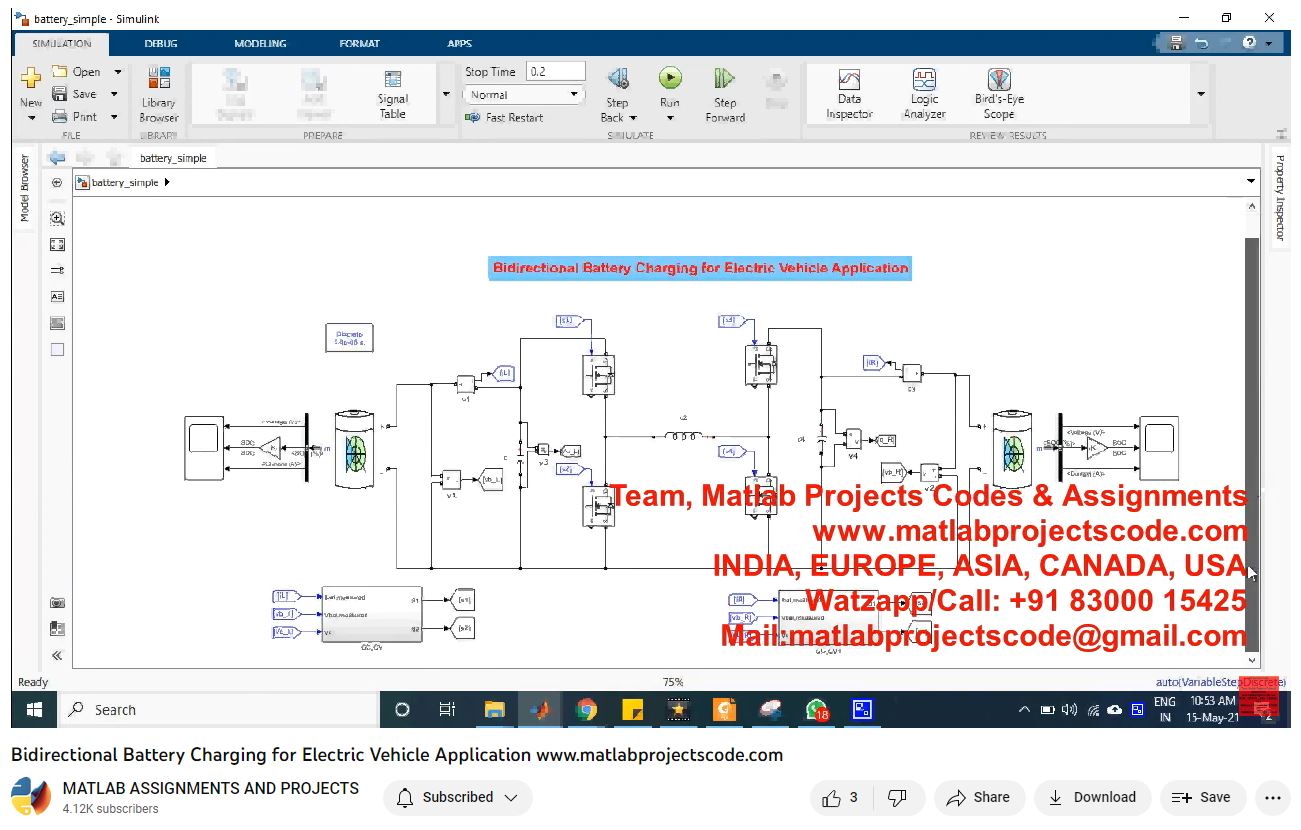
Task: Click the New model icon
Action: tap(31, 78)
